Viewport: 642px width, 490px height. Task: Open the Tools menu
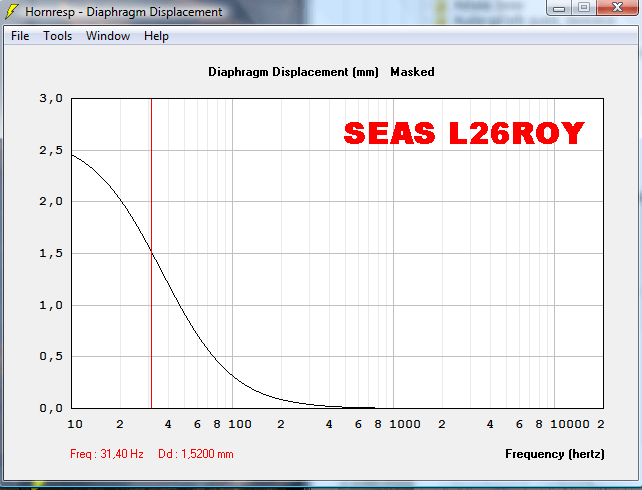(58, 36)
